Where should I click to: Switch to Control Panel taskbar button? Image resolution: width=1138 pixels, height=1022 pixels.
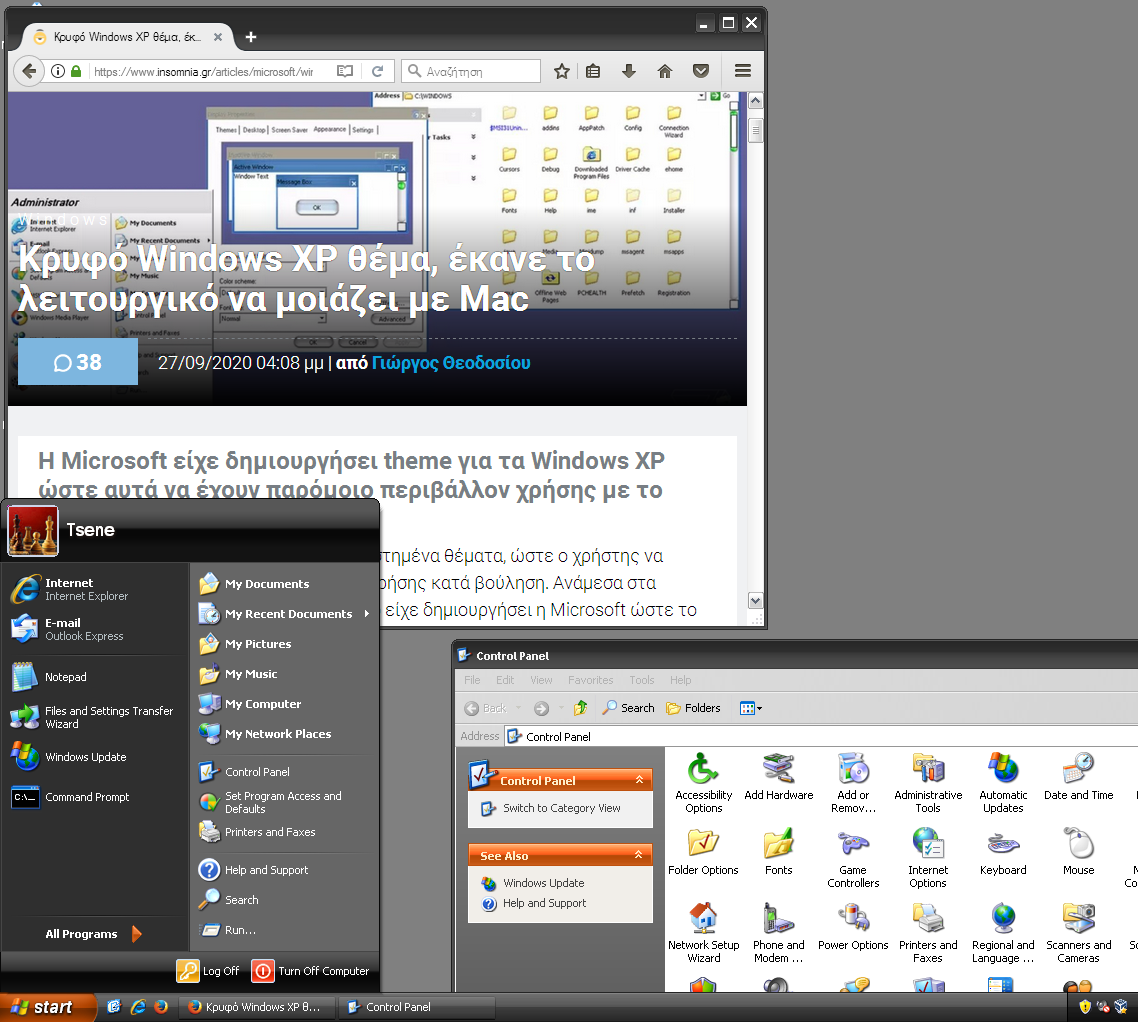click(418, 1007)
